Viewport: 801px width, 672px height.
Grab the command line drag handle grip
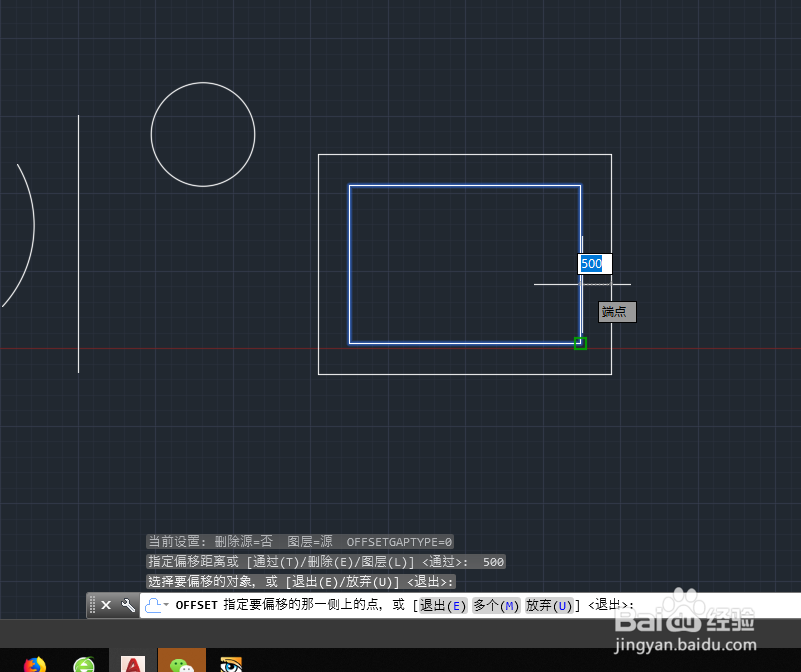[x=92, y=605]
